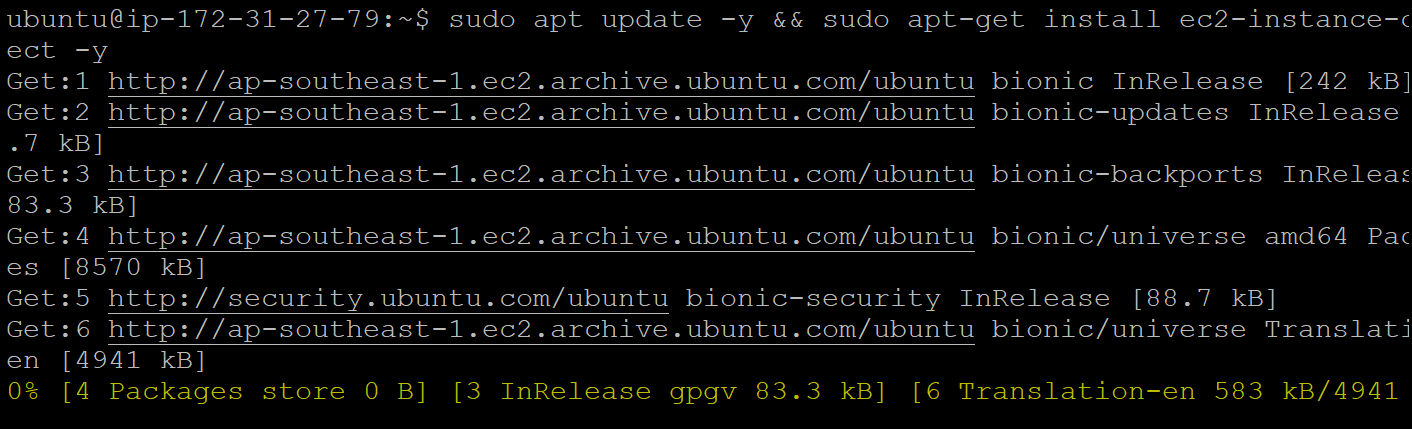The width and height of the screenshot is (1412, 429).
Task: Click the 'bionic-security InRelease [88.7 kB]' text
Action: pos(982,299)
